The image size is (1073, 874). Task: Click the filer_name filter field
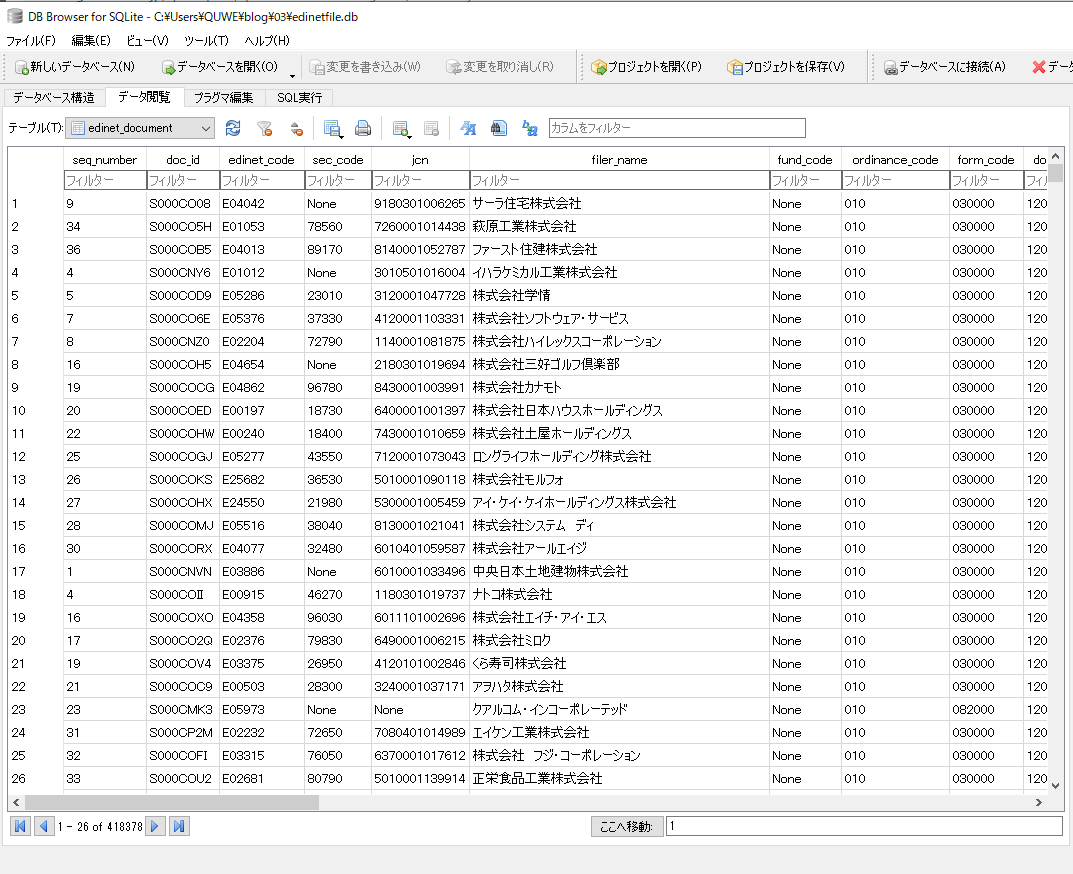click(619, 180)
